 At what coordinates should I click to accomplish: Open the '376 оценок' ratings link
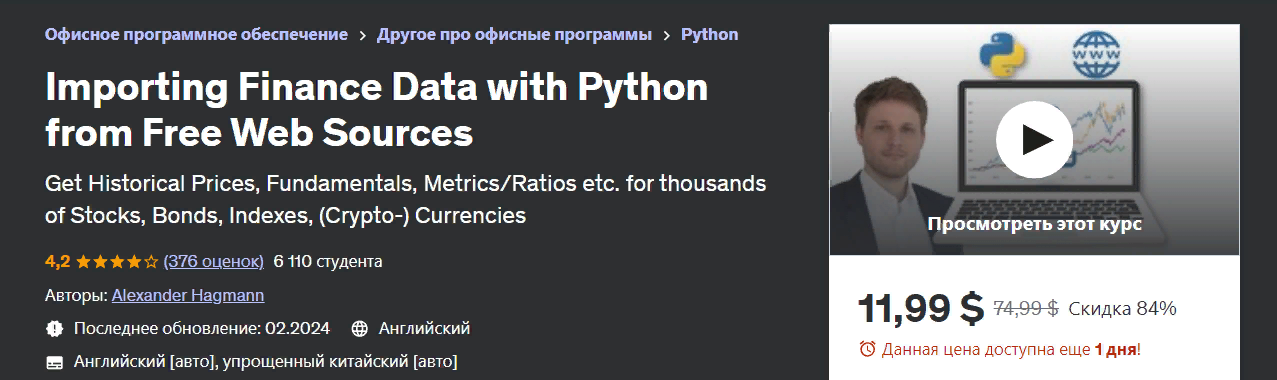point(214,261)
